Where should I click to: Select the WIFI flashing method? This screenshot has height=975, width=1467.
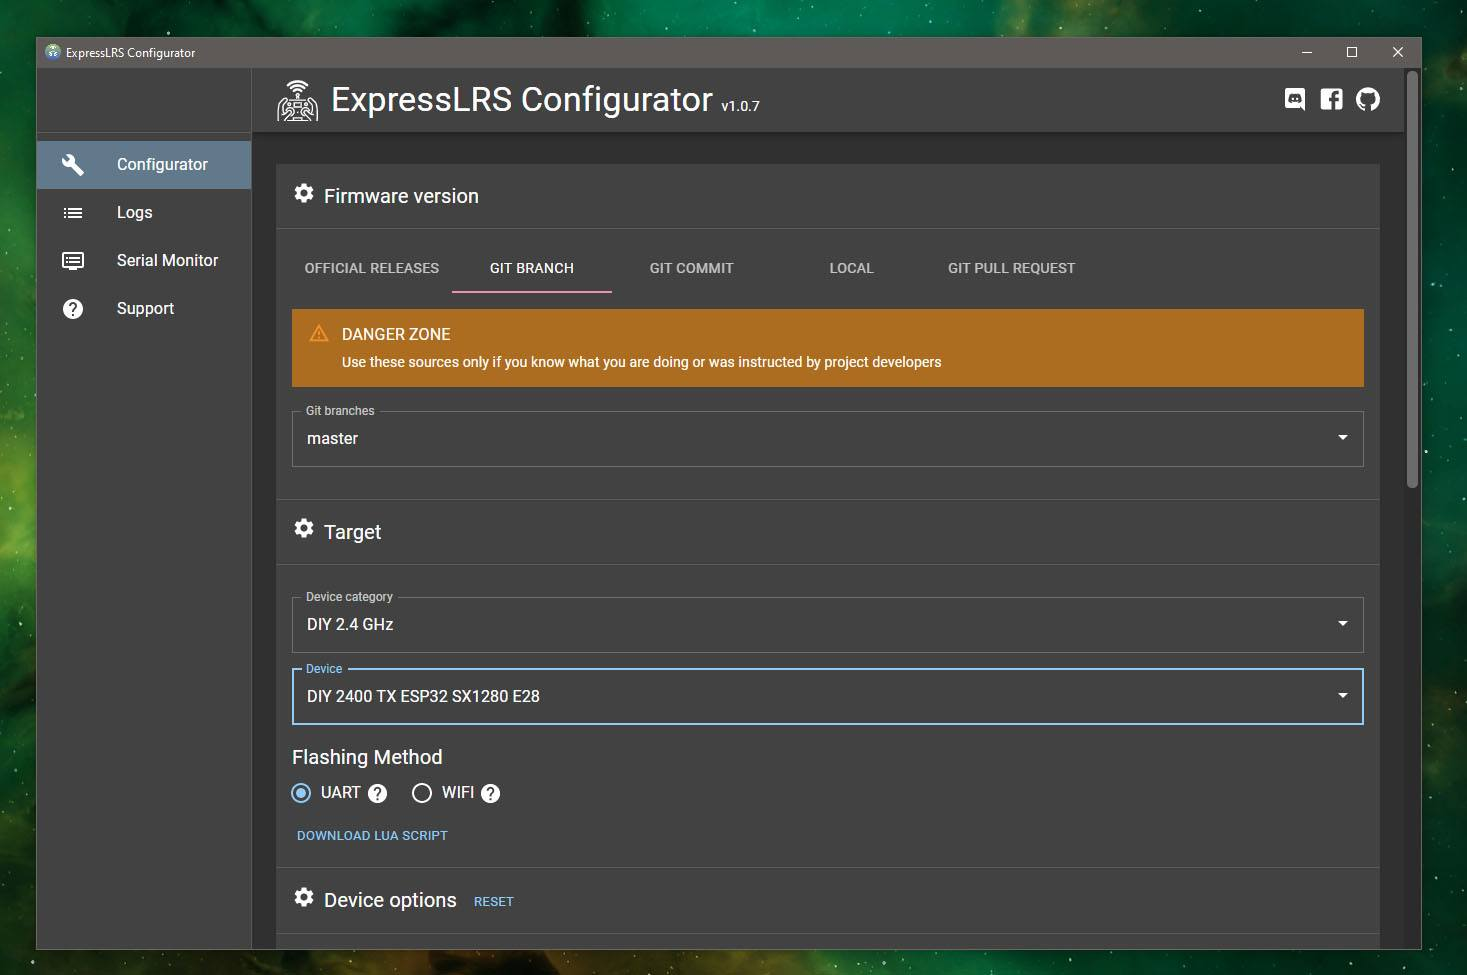tap(422, 793)
